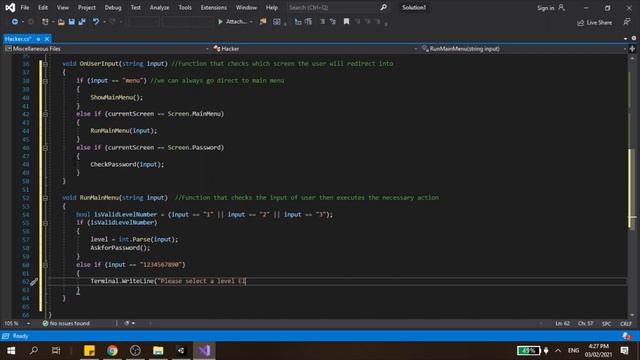Click the Navigate Backward arrow icon
The width and height of the screenshot is (640, 360).
(x=15, y=22)
